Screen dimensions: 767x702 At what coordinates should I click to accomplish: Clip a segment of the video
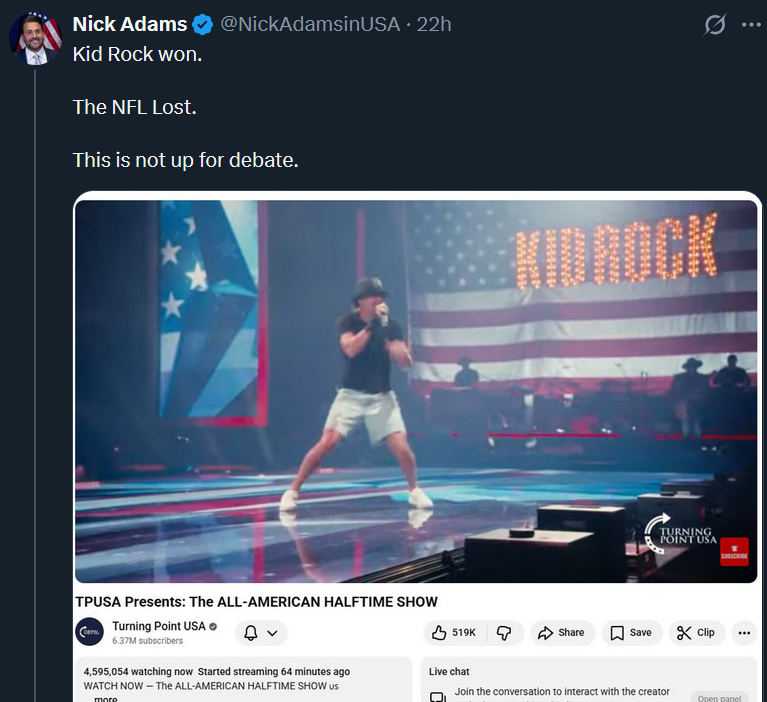tap(696, 632)
